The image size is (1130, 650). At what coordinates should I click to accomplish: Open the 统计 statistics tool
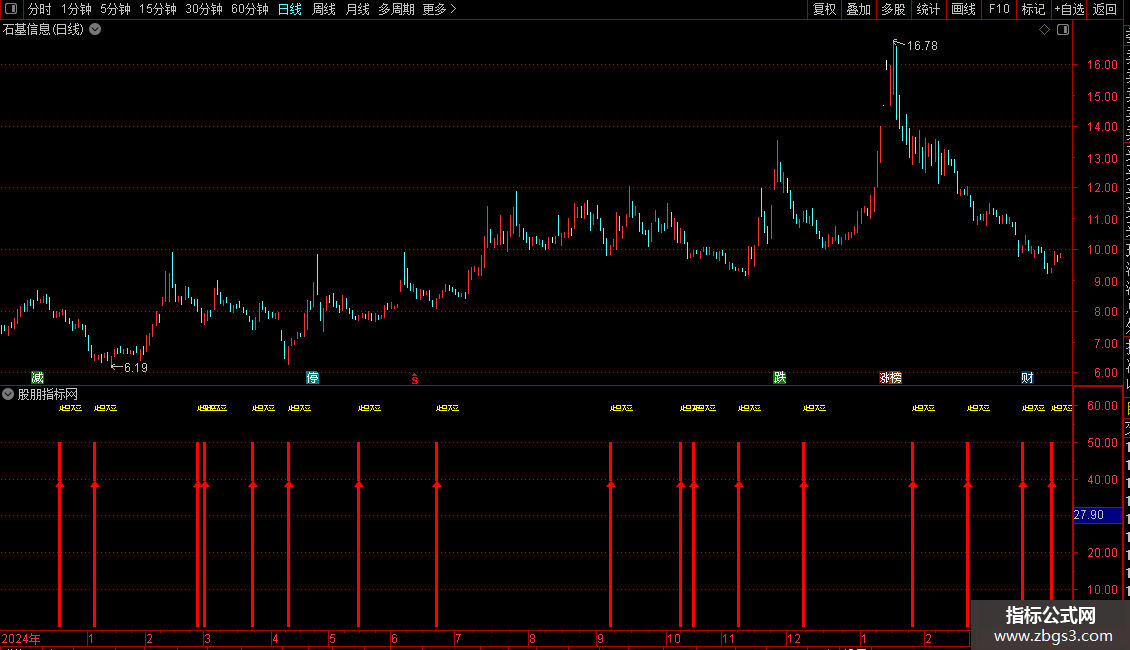[927, 9]
